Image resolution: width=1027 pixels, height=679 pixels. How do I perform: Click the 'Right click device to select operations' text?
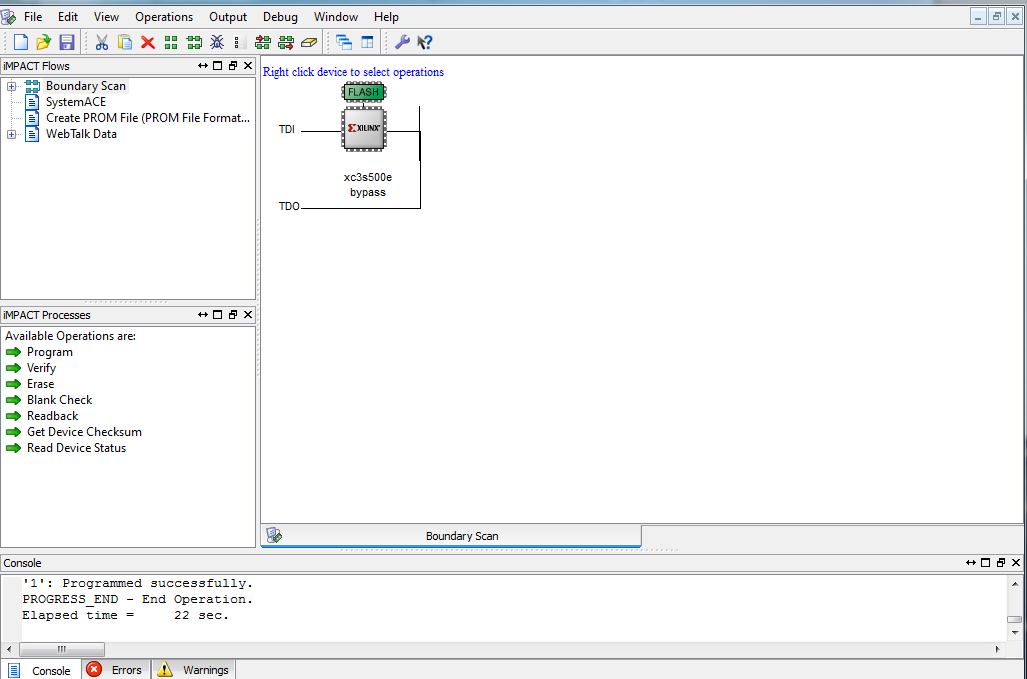tap(353, 72)
